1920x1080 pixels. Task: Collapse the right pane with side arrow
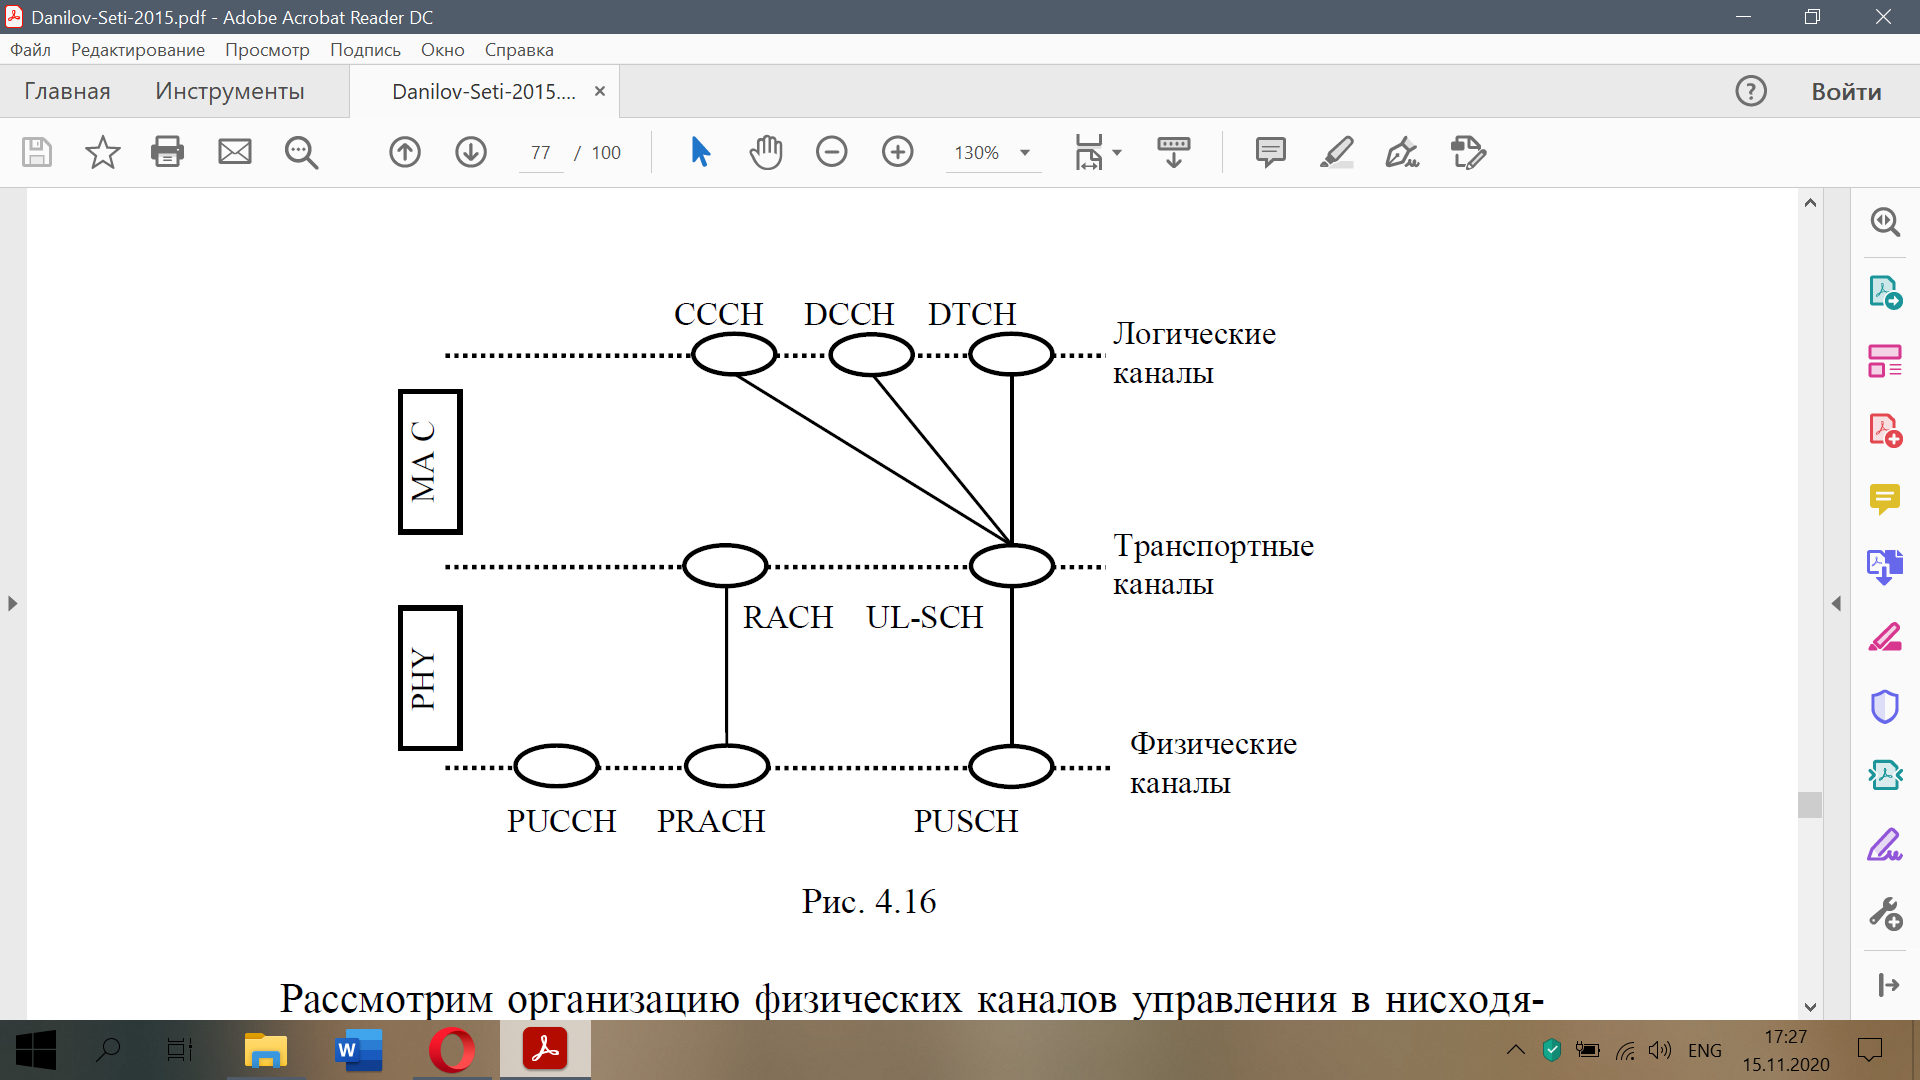point(1836,604)
